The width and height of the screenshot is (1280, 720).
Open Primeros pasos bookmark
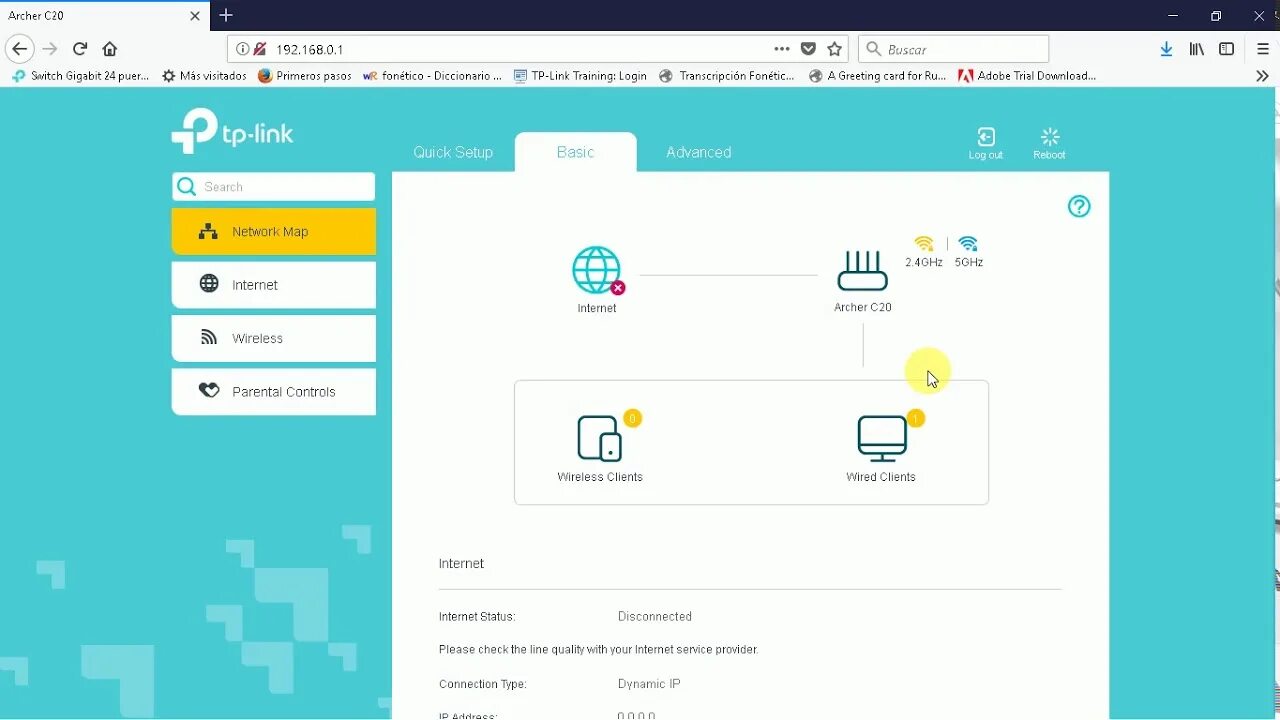pyautogui.click(x=305, y=76)
